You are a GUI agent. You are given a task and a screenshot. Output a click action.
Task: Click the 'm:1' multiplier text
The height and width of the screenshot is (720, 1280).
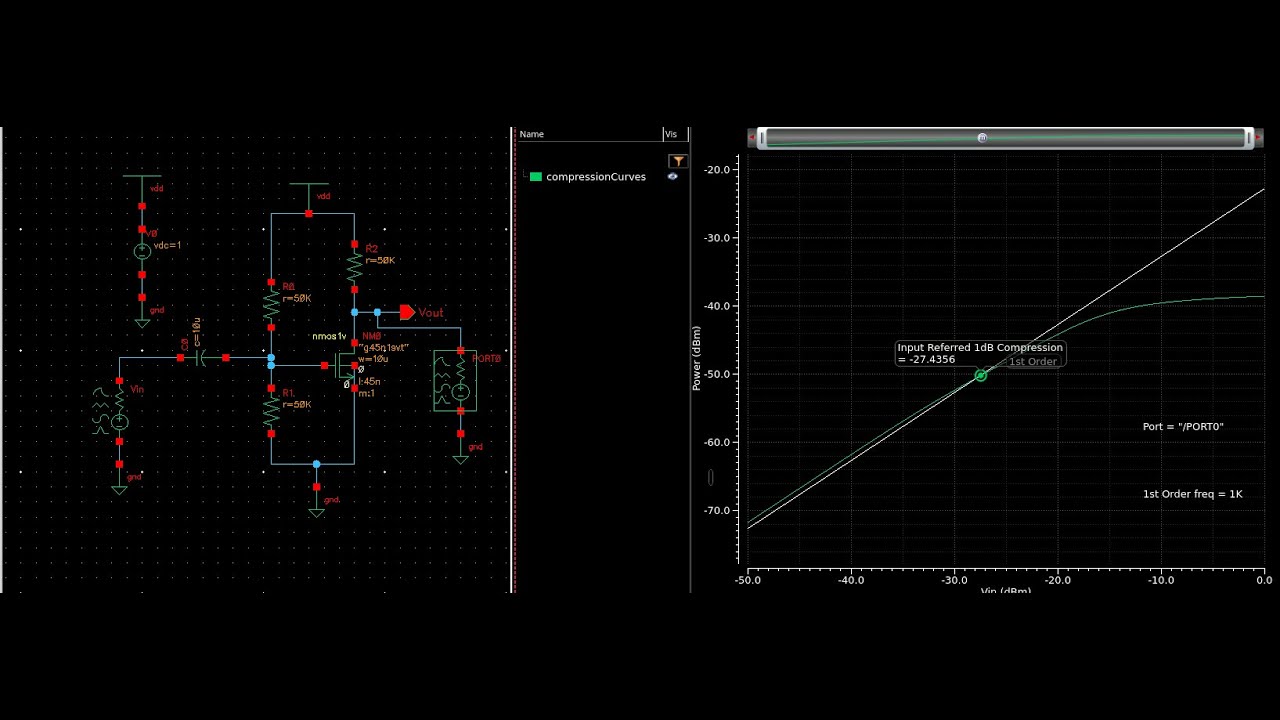pos(366,394)
